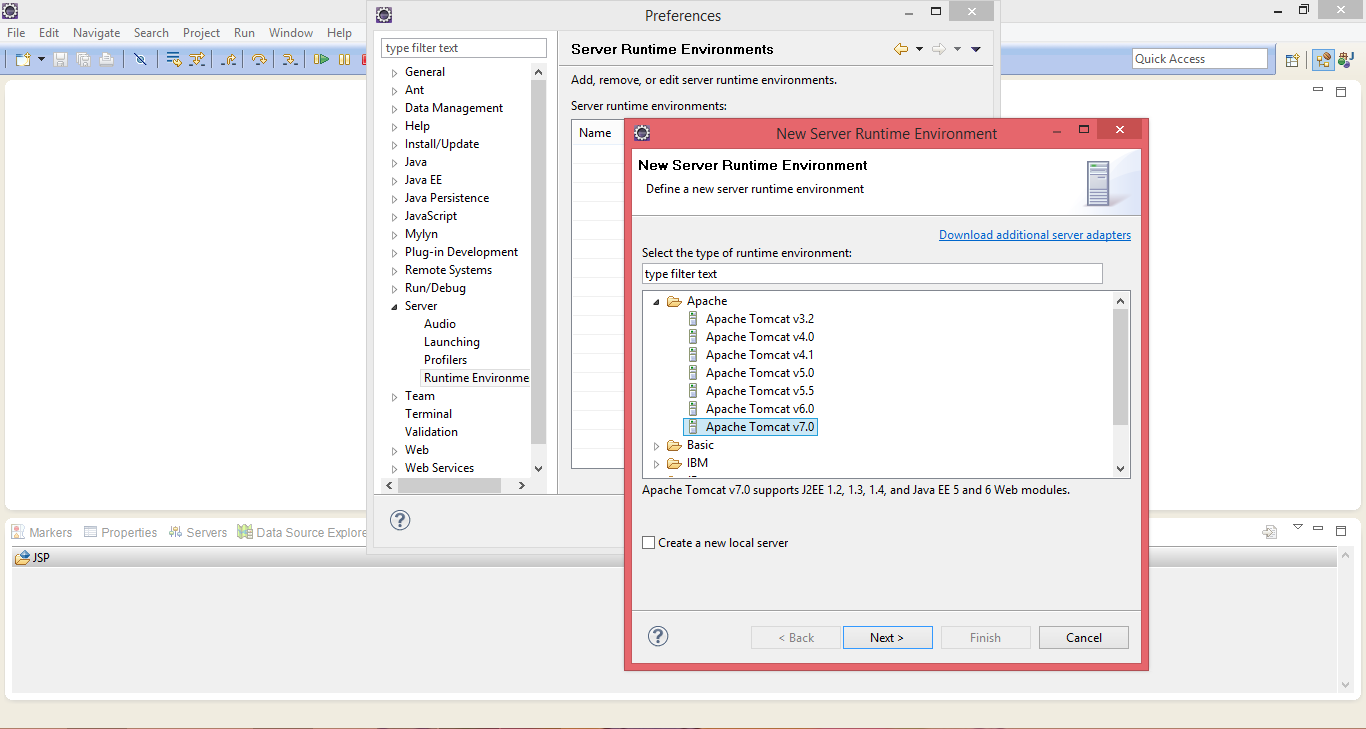Image resolution: width=1366 pixels, height=729 pixels.
Task: Open the Java EE perspective icon
Action: 1323,59
